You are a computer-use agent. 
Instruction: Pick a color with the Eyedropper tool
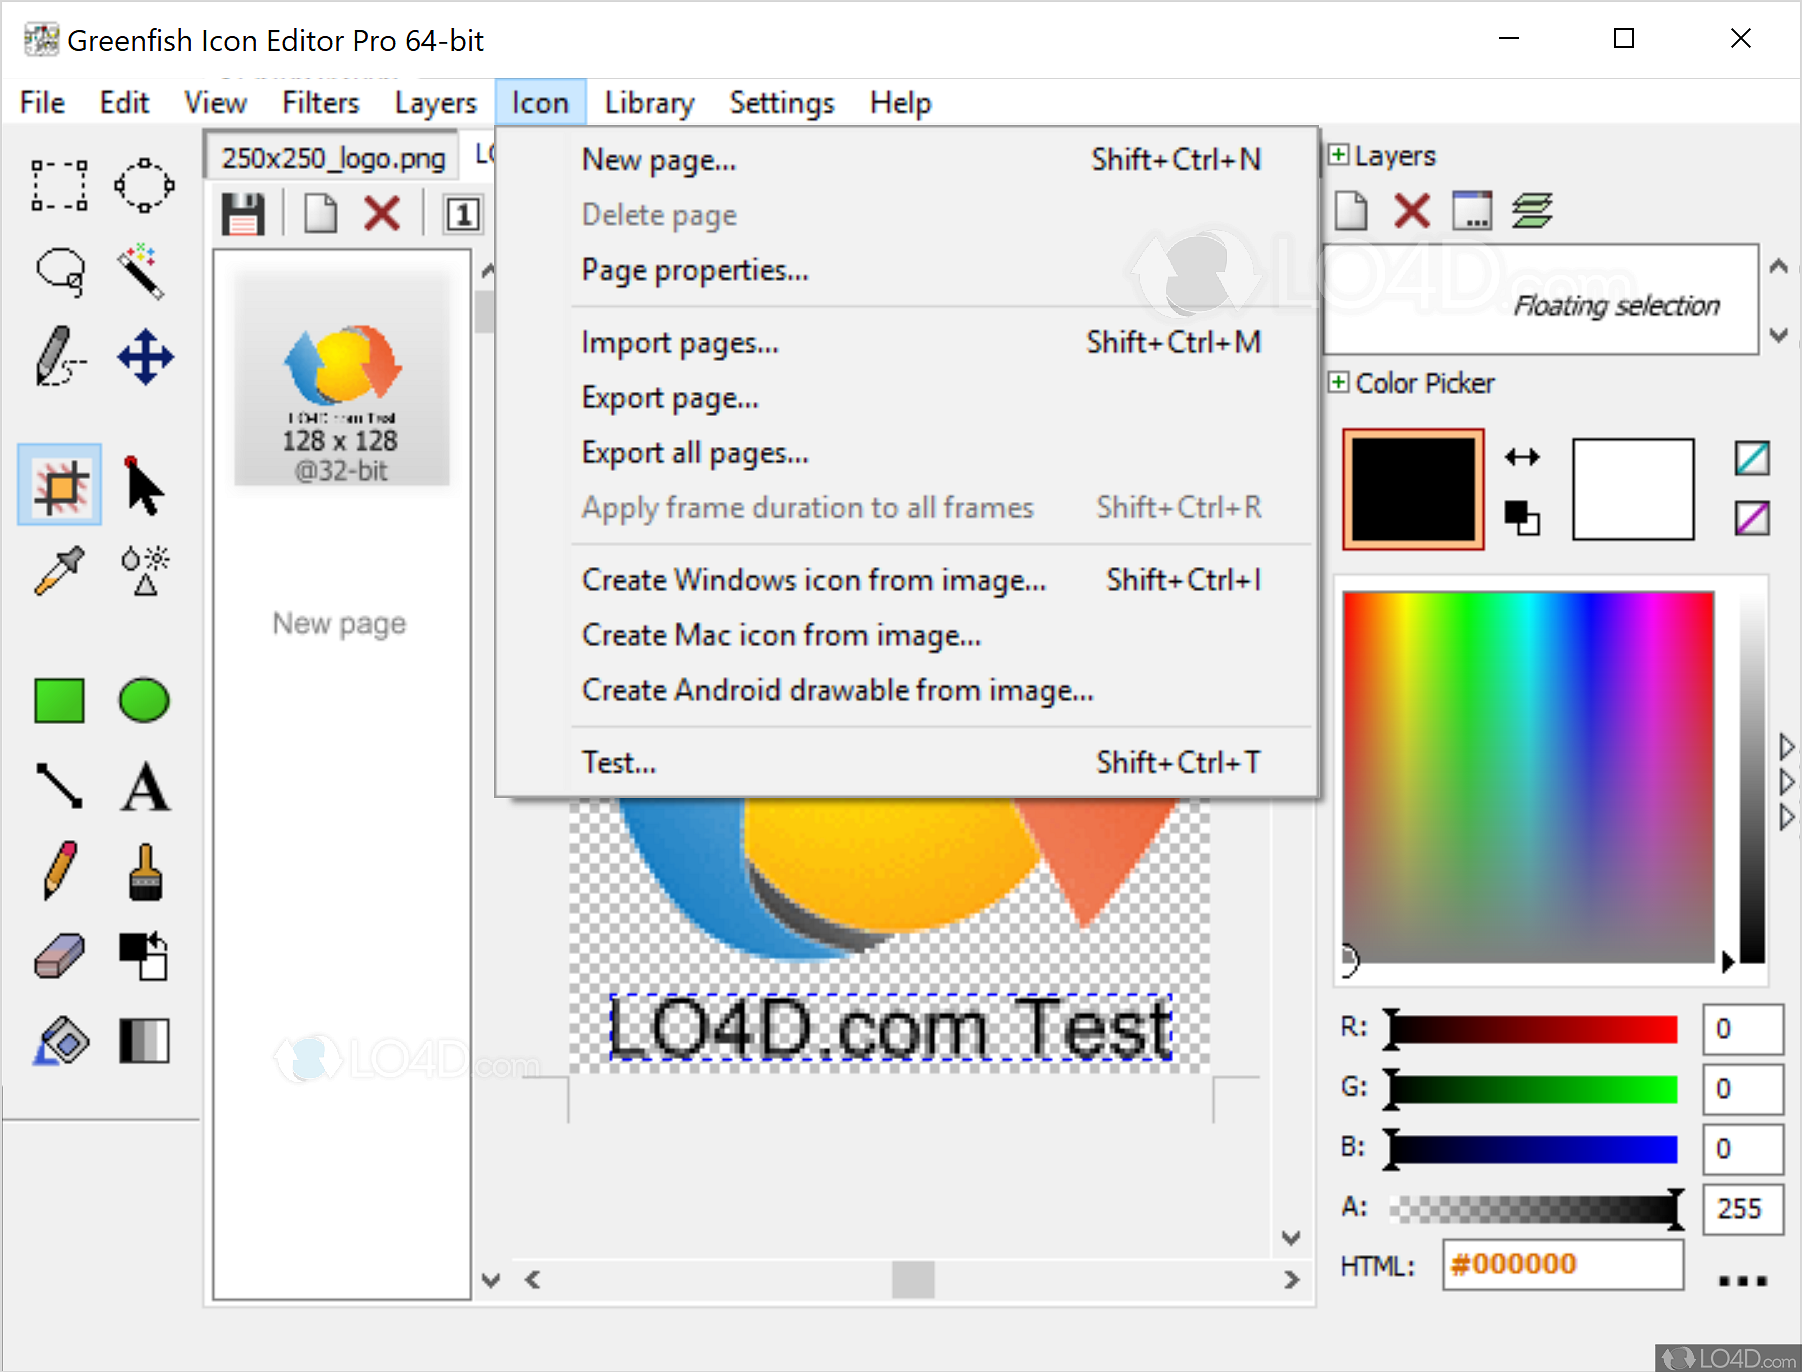(57, 571)
